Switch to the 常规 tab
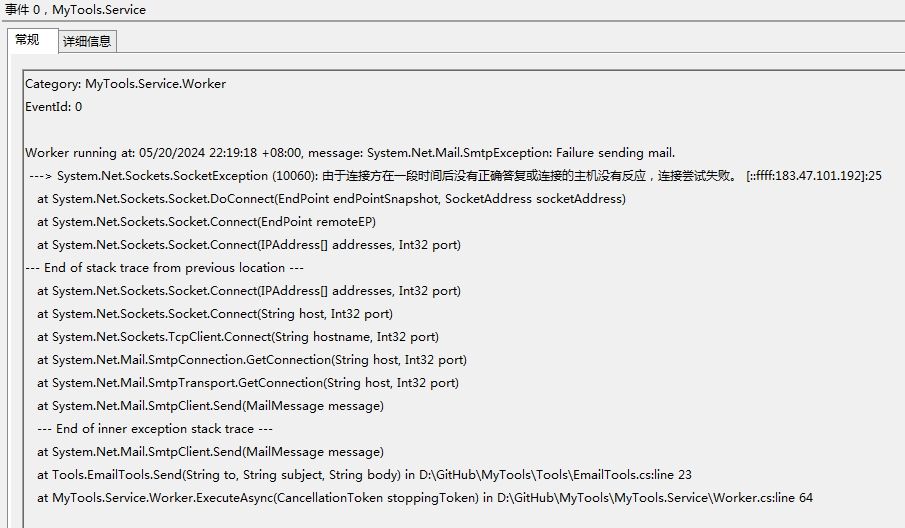905x528 pixels. (x=27, y=40)
